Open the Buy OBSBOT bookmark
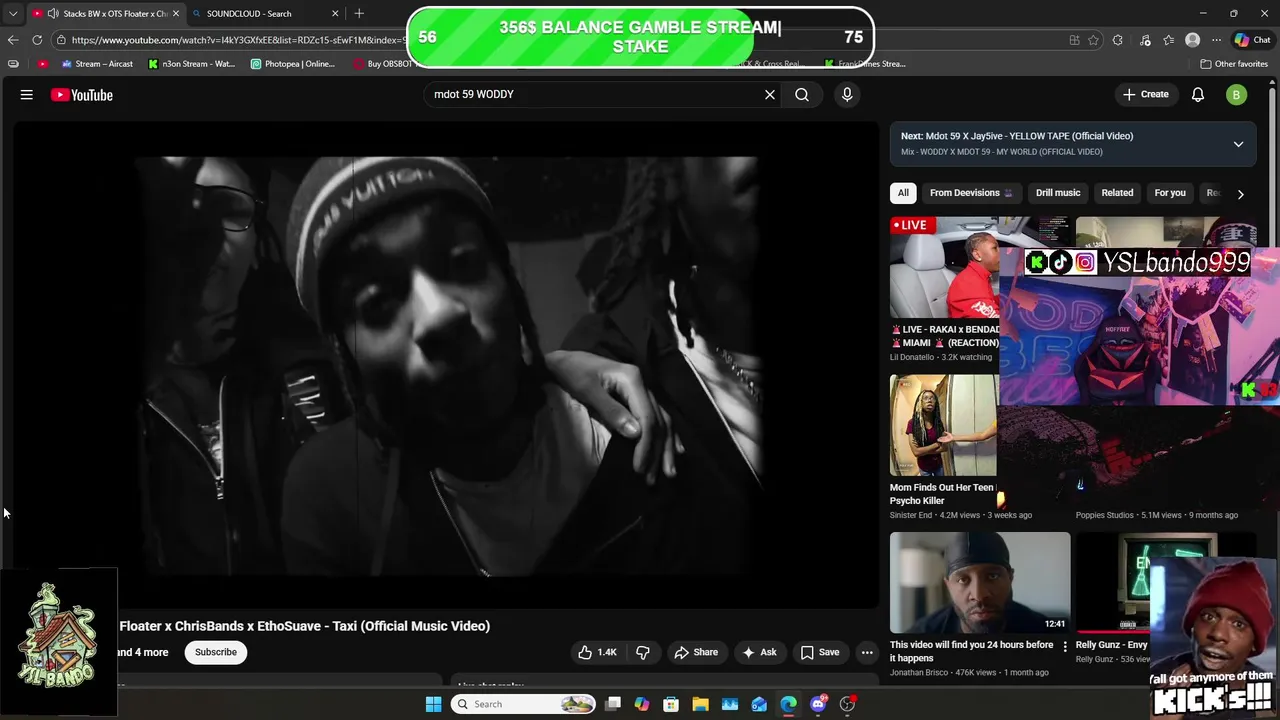The width and height of the screenshot is (1280, 720). point(383,64)
